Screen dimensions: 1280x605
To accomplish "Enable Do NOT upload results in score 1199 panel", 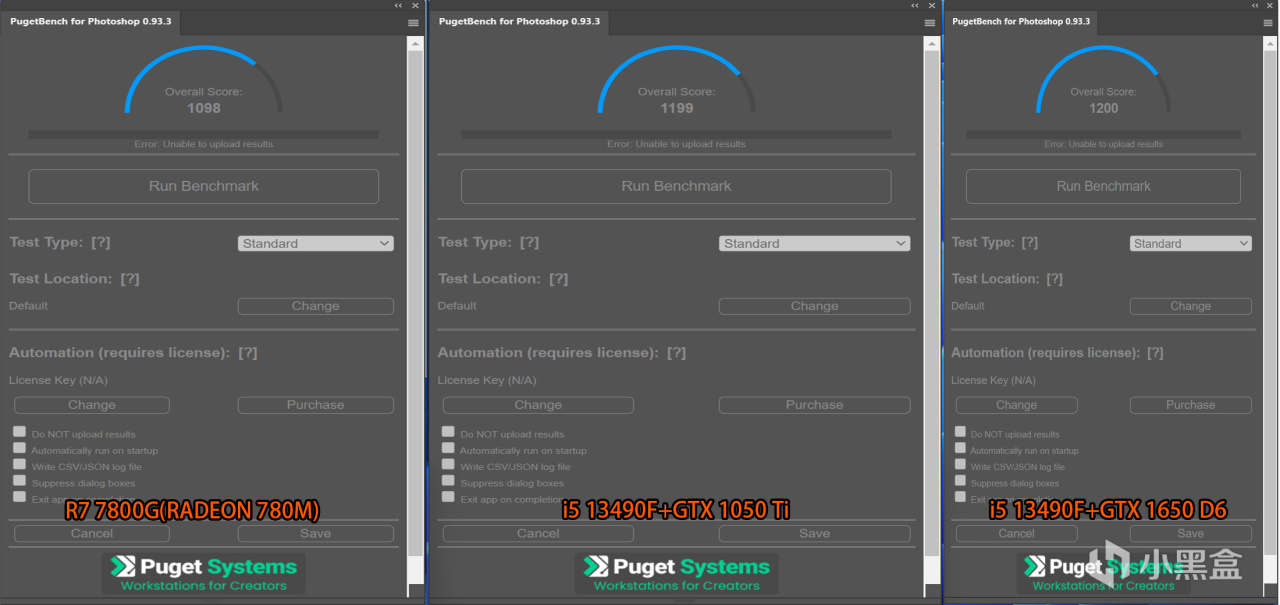I will [448, 432].
